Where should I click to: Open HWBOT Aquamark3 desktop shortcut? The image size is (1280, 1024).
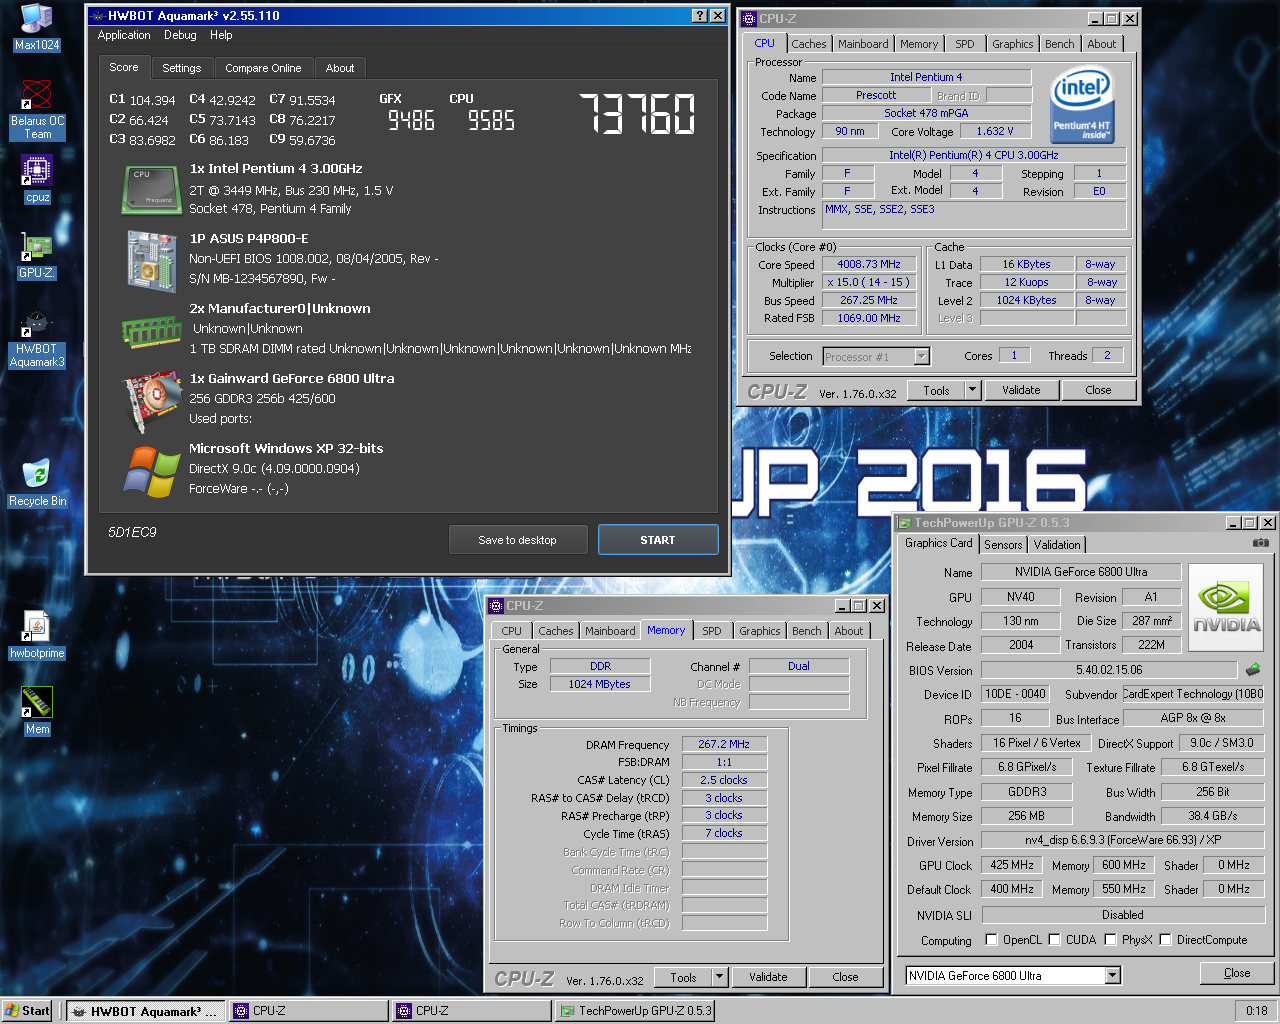pyautogui.click(x=37, y=340)
